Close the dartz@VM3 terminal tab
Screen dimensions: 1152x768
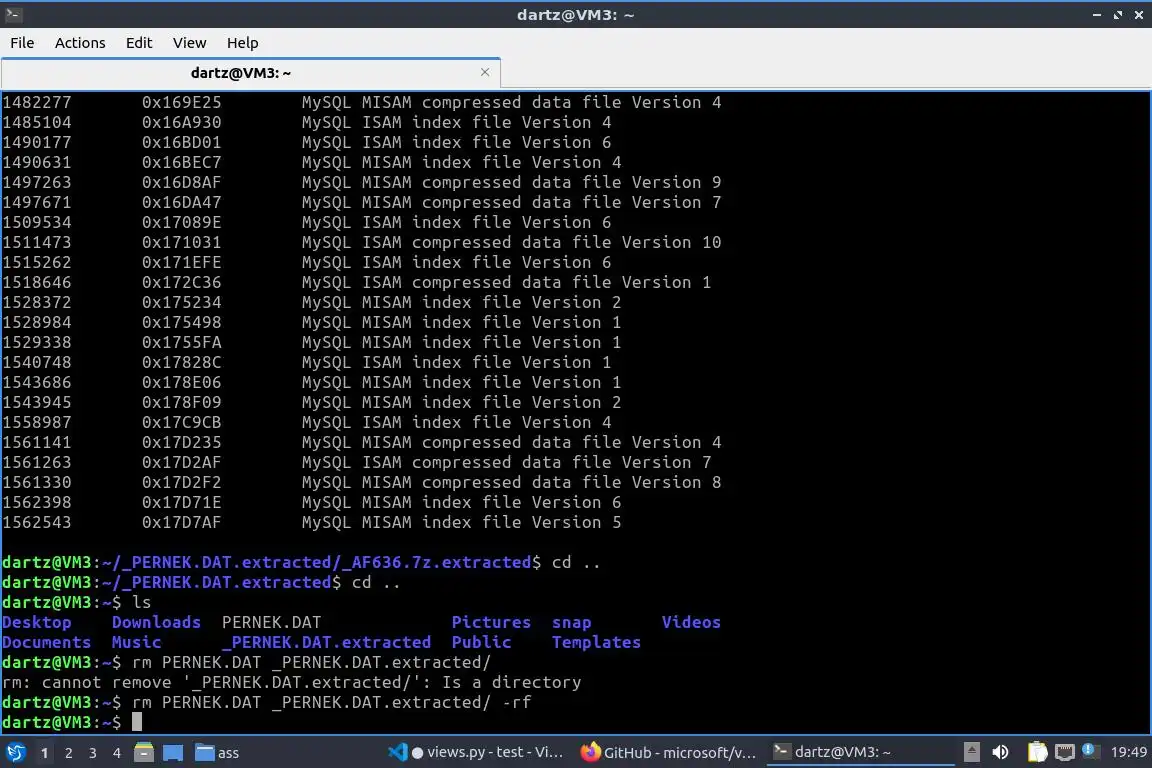coord(485,72)
